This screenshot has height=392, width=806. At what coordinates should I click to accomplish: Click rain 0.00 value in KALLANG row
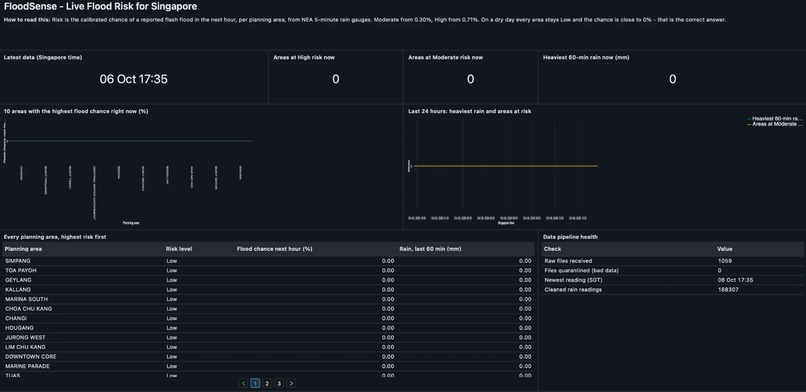525,290
